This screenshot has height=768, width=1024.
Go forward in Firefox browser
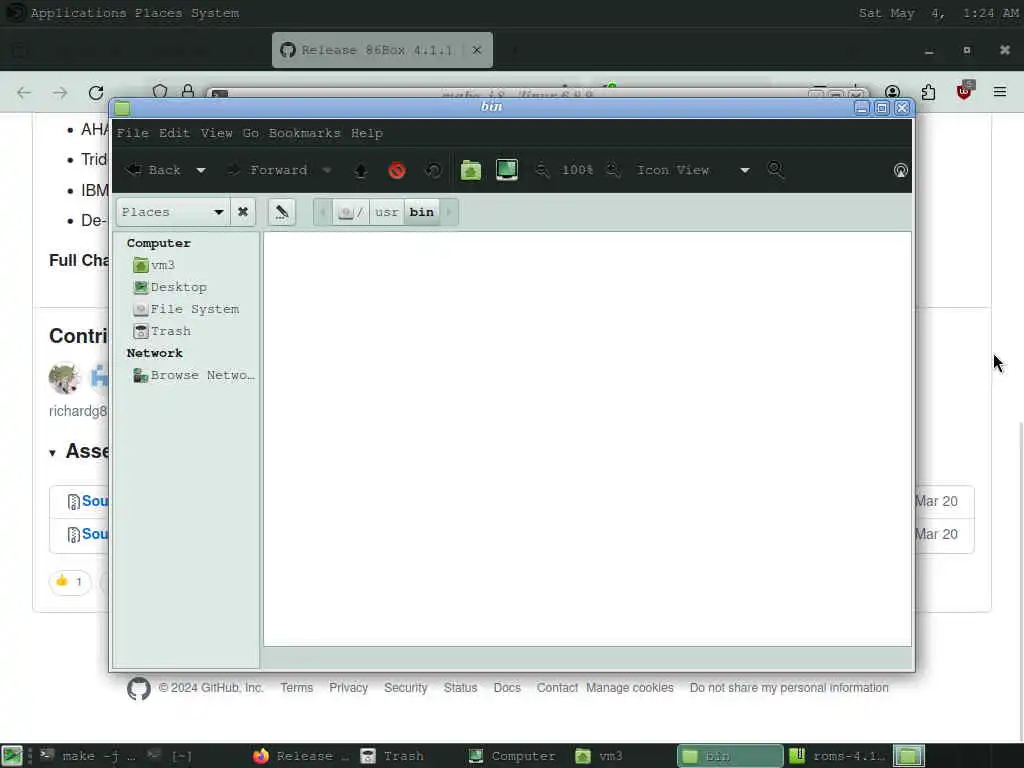point(60,93)
